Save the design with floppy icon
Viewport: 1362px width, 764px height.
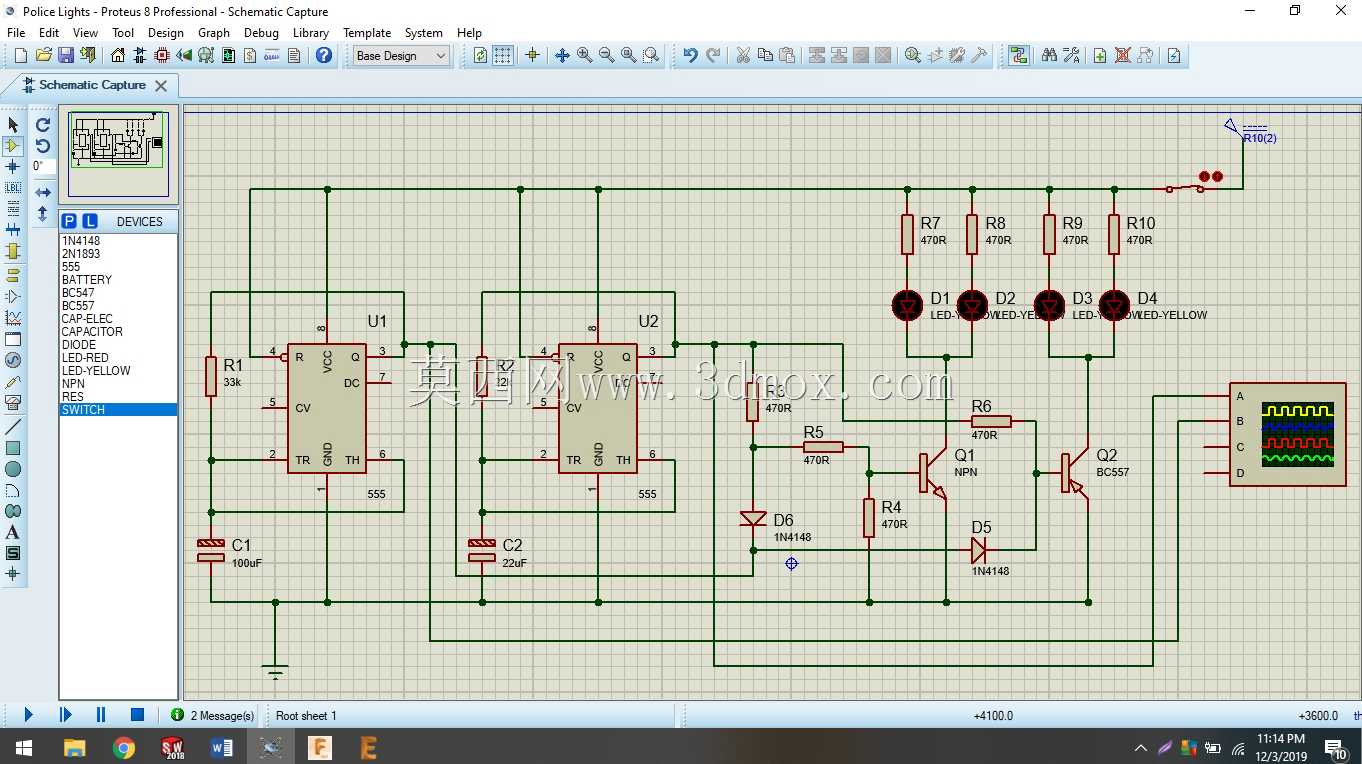tap(66, 56)
